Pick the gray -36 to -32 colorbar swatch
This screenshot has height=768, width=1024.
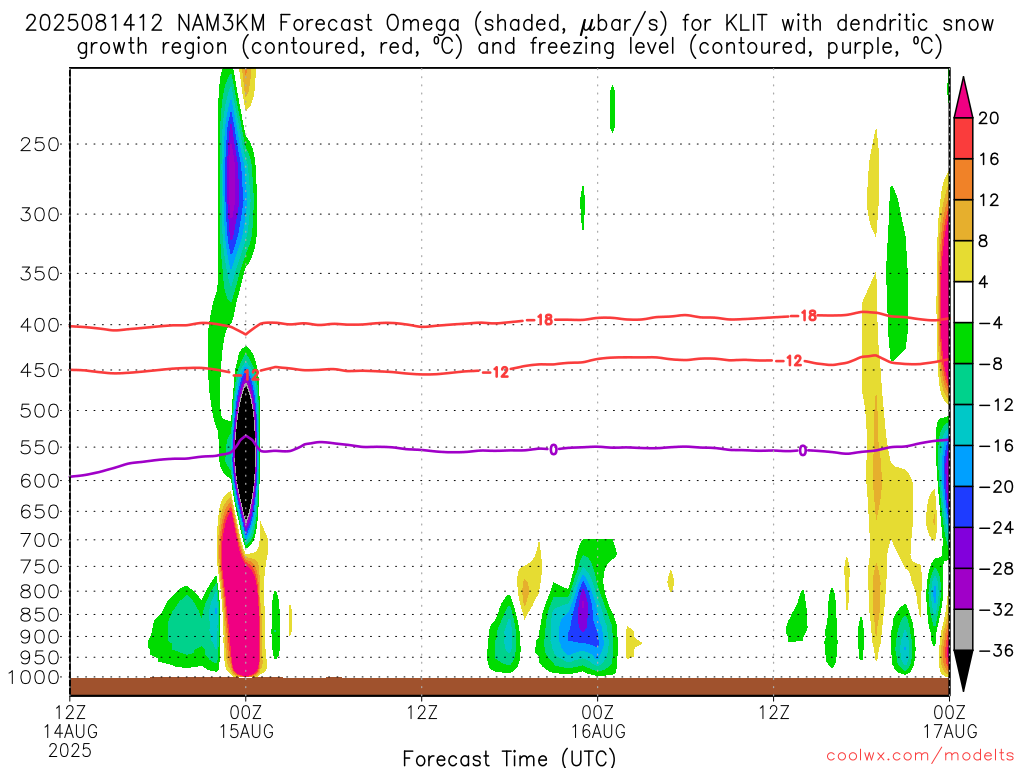(x=963, y=630)
